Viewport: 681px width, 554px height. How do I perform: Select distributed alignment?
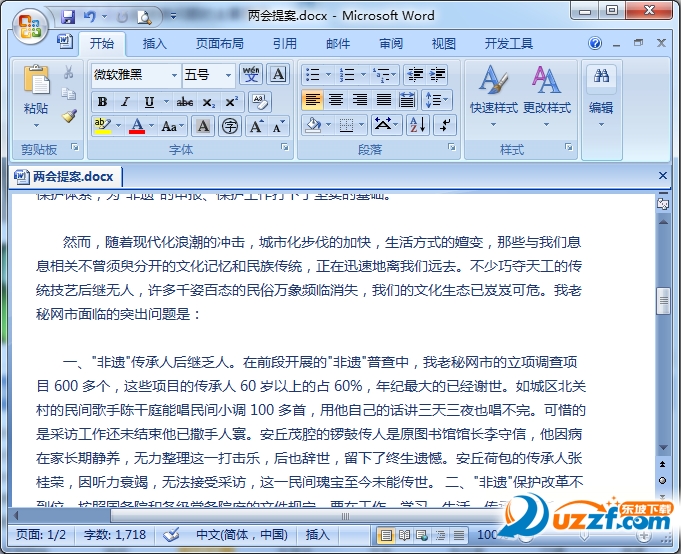[x=407, y=100]
